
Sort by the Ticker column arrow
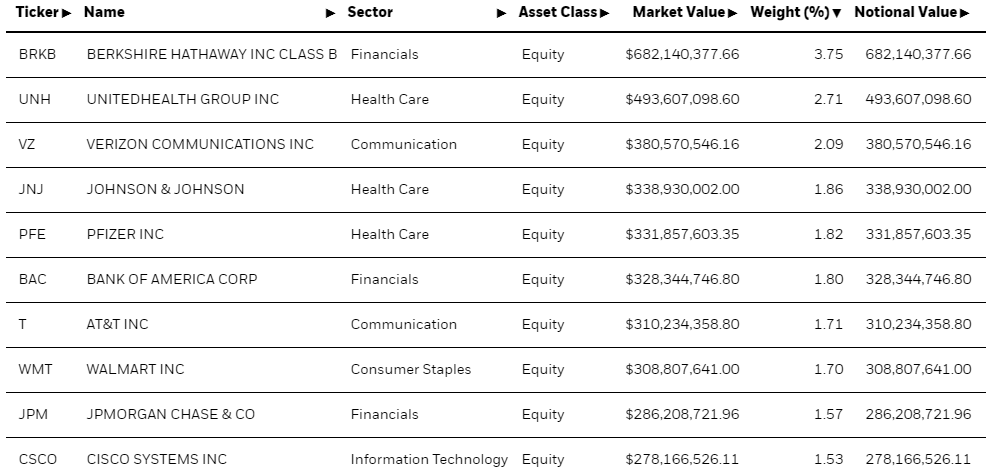(x=66, y=13)
